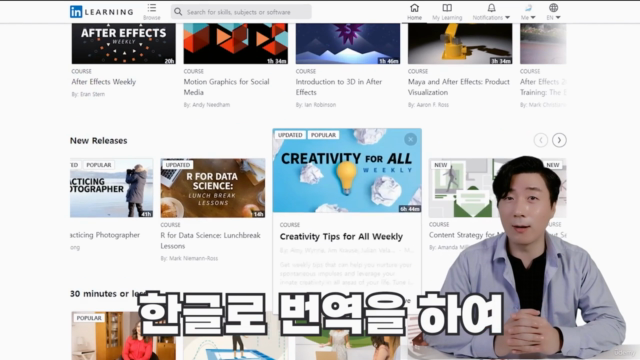
Task: Click the Content Strategy course title
Action: 465,235
